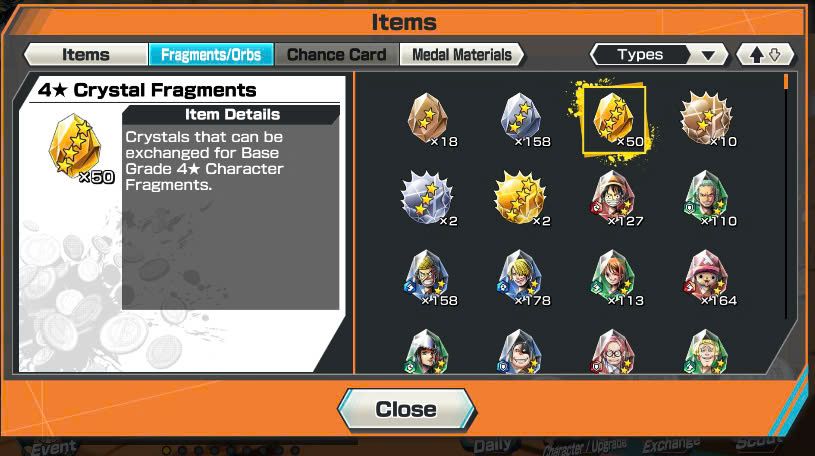
Task: Switch to the Items tab
Action: tap(86, 55)
